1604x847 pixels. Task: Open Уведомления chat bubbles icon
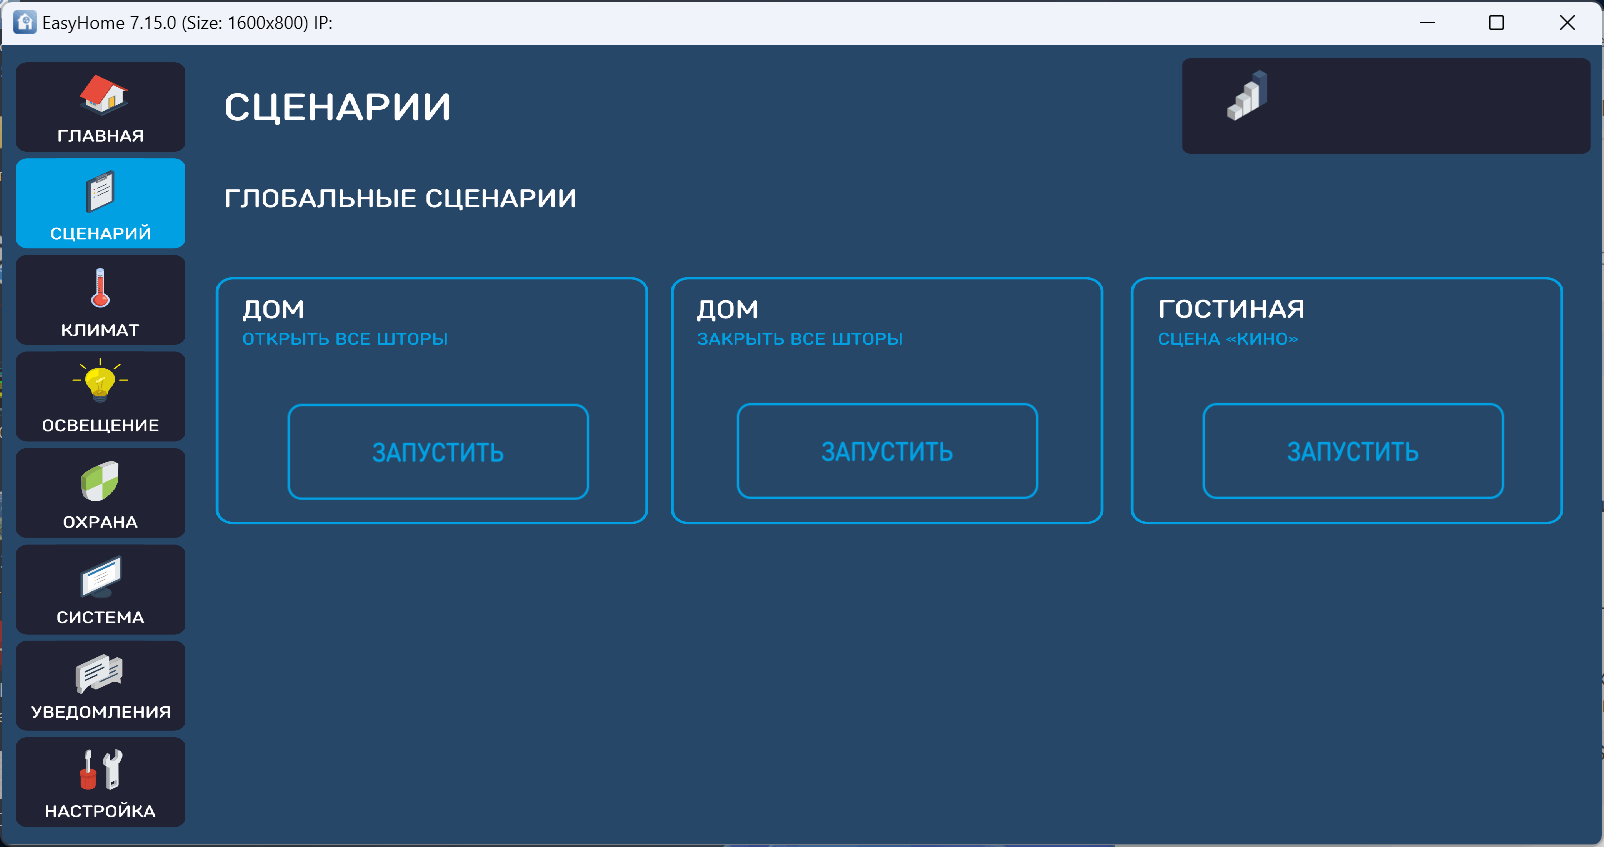100,673
